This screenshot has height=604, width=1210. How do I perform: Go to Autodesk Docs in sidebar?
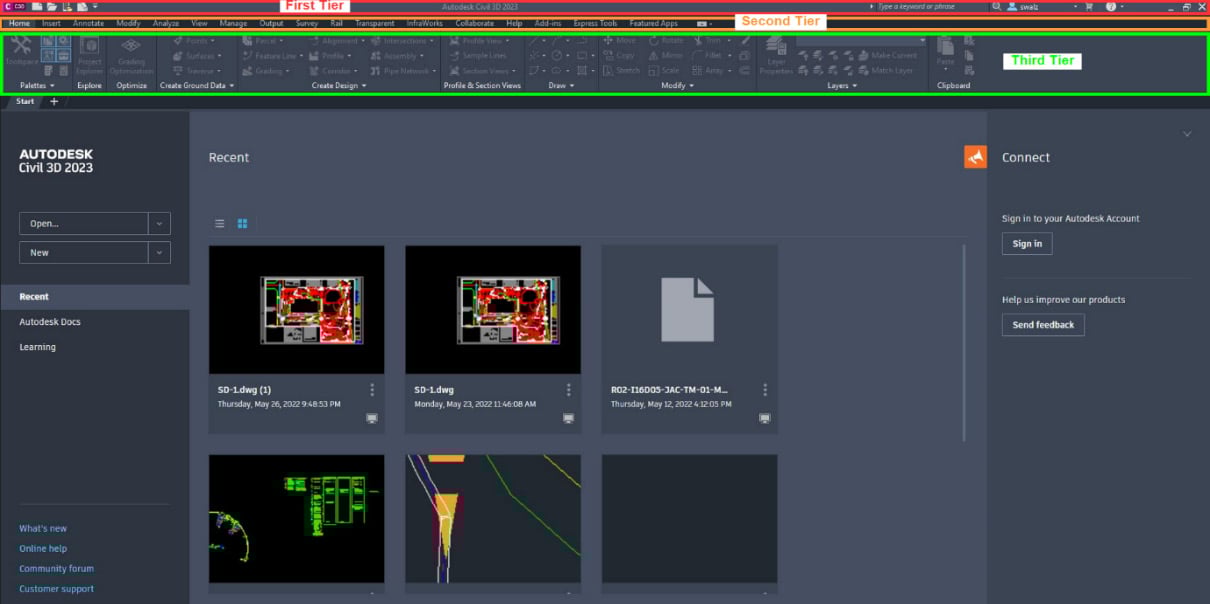[x=50, y=322]
